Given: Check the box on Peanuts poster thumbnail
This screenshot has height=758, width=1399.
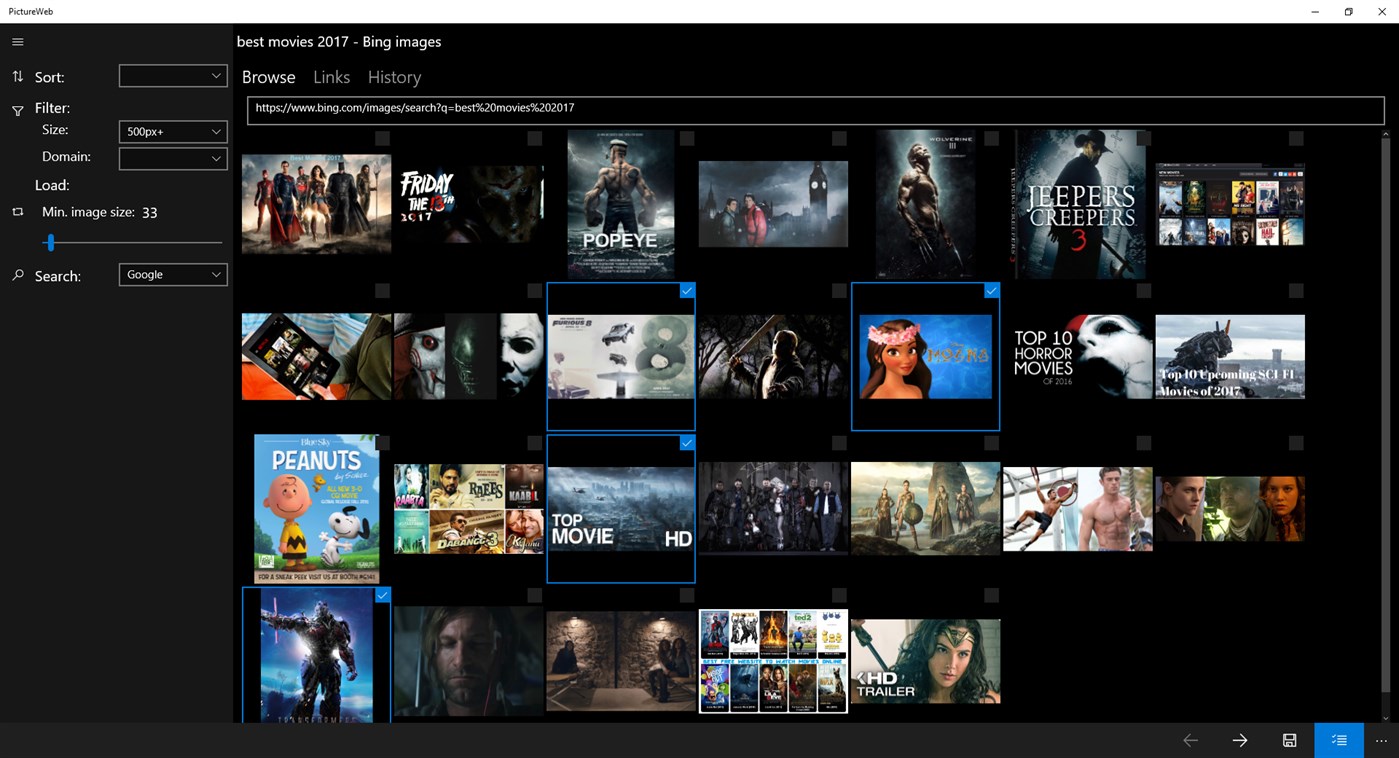Looking at the screenshot, I should pos(382,443).
